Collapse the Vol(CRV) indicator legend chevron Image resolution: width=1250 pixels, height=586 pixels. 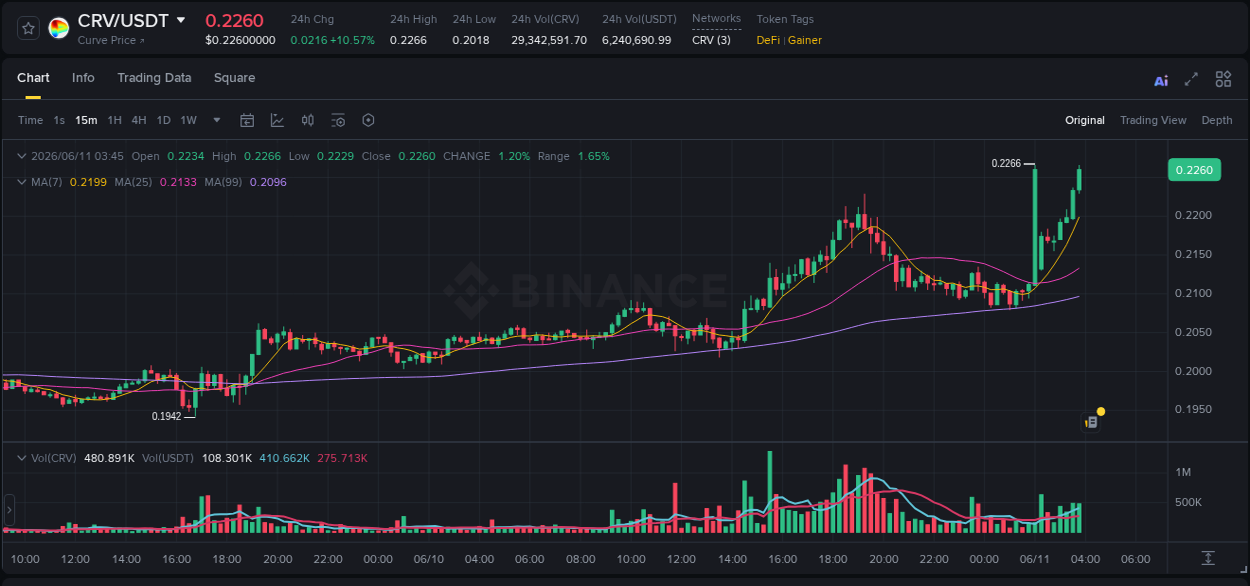click(22, 458)
